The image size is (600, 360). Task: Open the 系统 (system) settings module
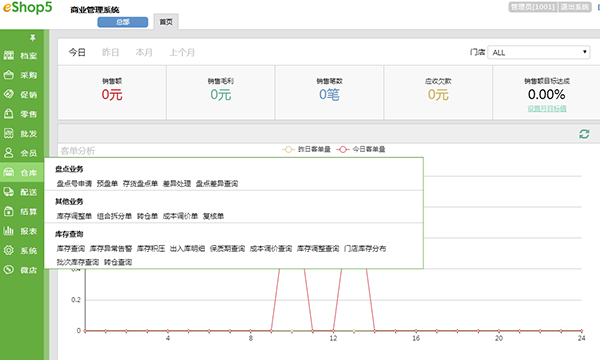pyautogui.click(x=21, y=251)
